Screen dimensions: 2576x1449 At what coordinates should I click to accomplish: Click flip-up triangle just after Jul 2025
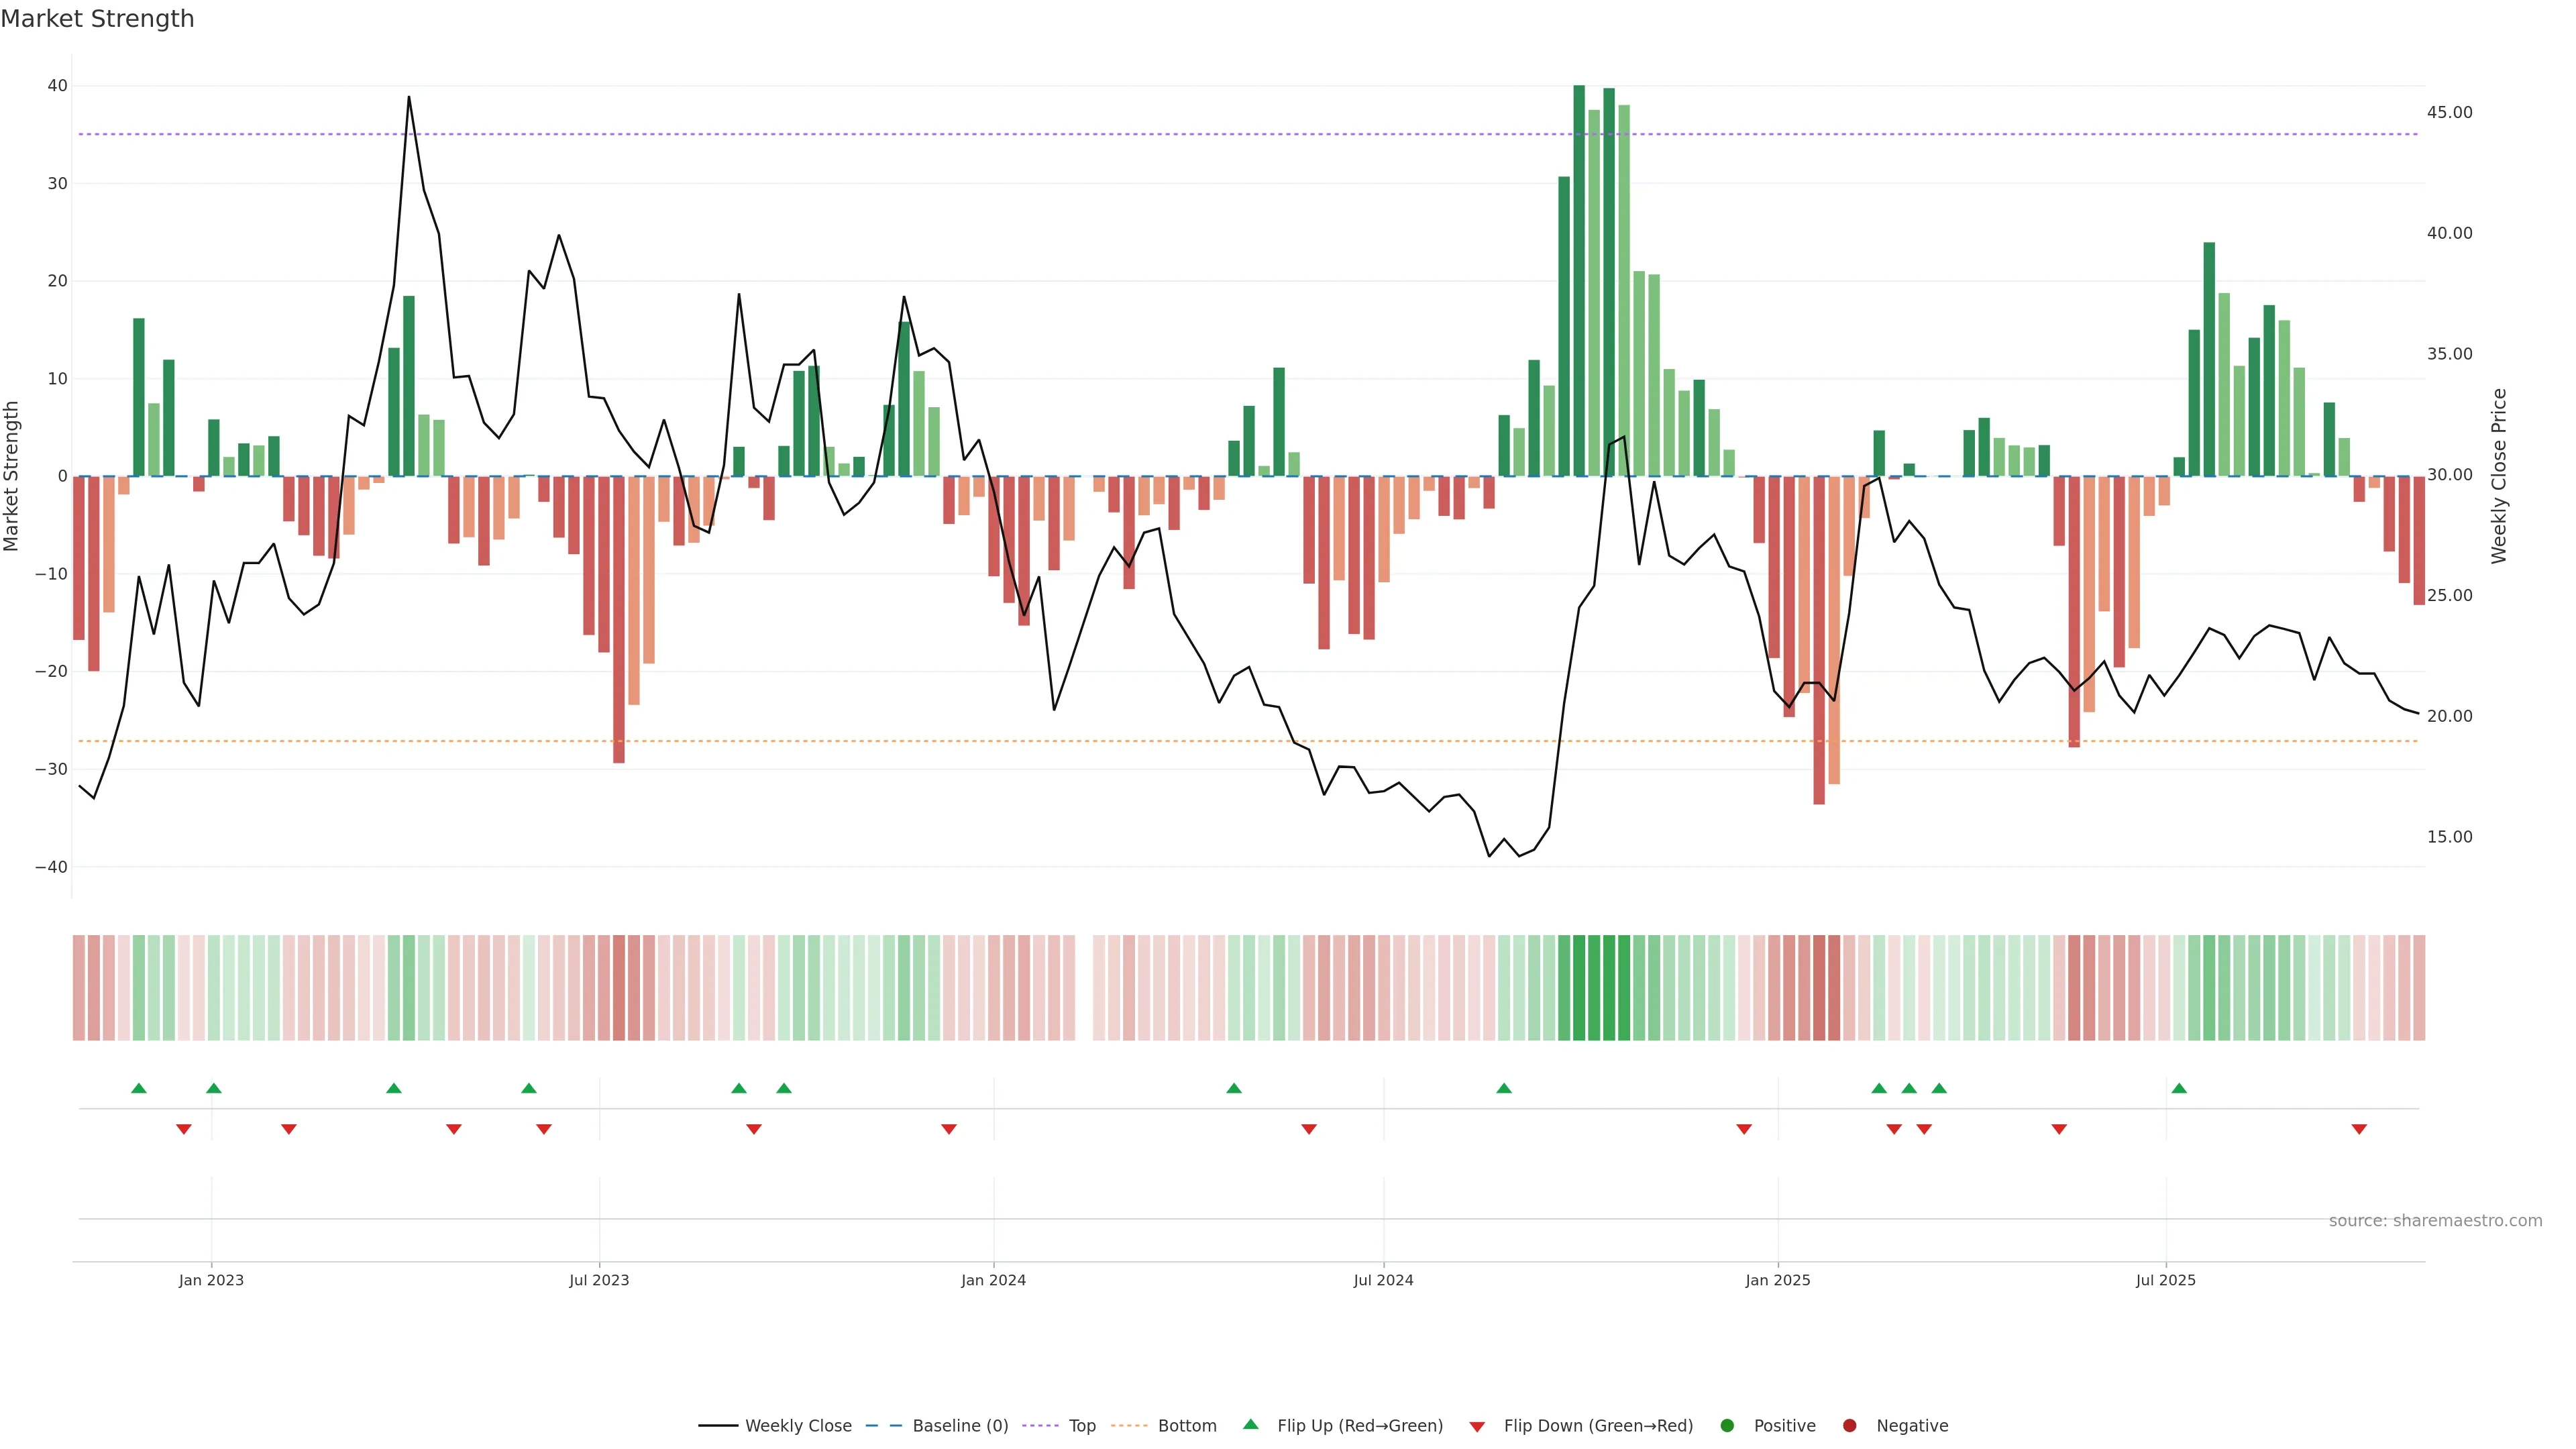pos(2179,1088)
